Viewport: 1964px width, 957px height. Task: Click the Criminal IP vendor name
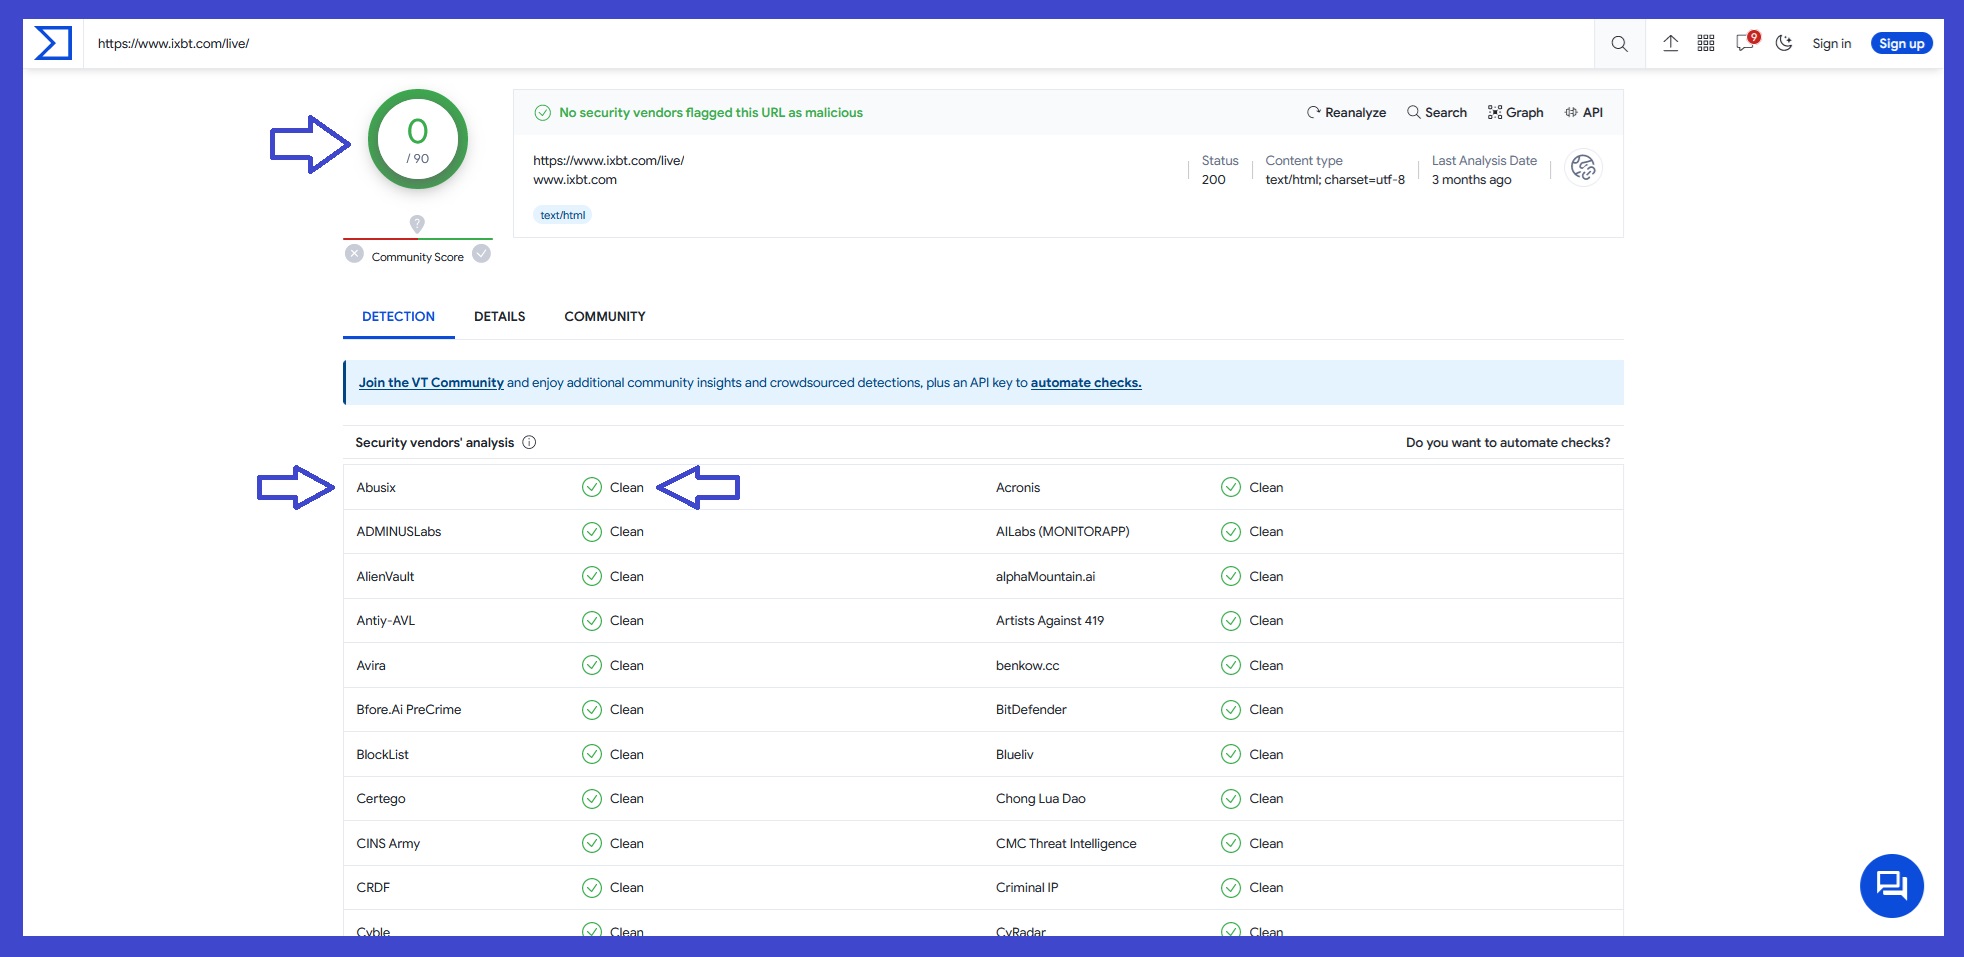point(1027,888)
